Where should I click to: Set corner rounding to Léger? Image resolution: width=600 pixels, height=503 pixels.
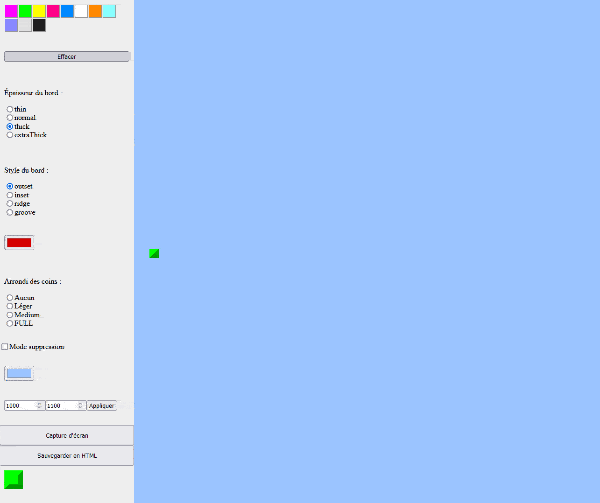coord(10,306)
